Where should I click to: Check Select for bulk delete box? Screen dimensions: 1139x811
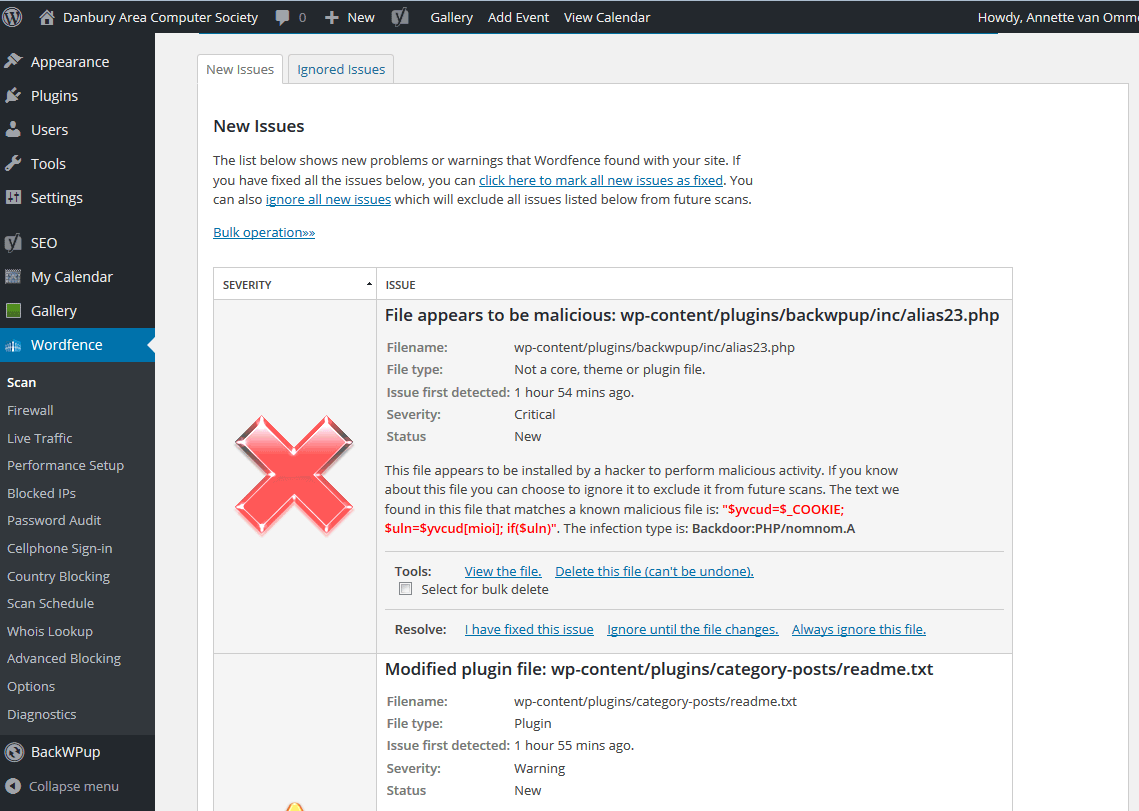pos(405,589)
